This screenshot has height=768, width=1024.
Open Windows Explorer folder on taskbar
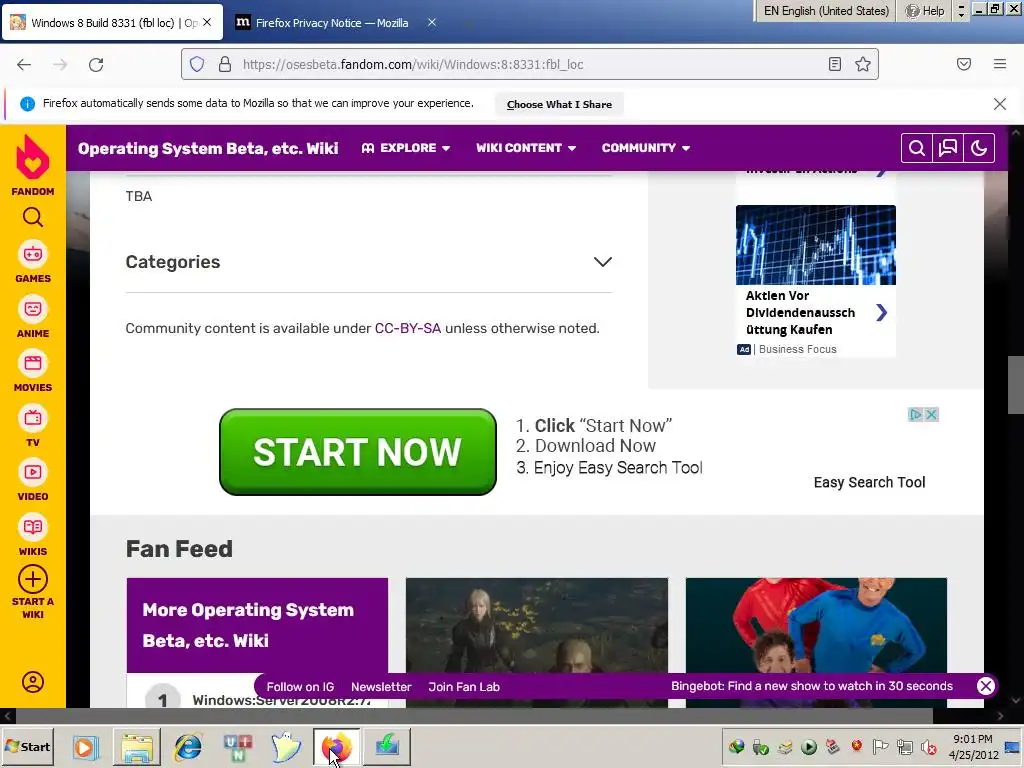click(x=137, y=746)
